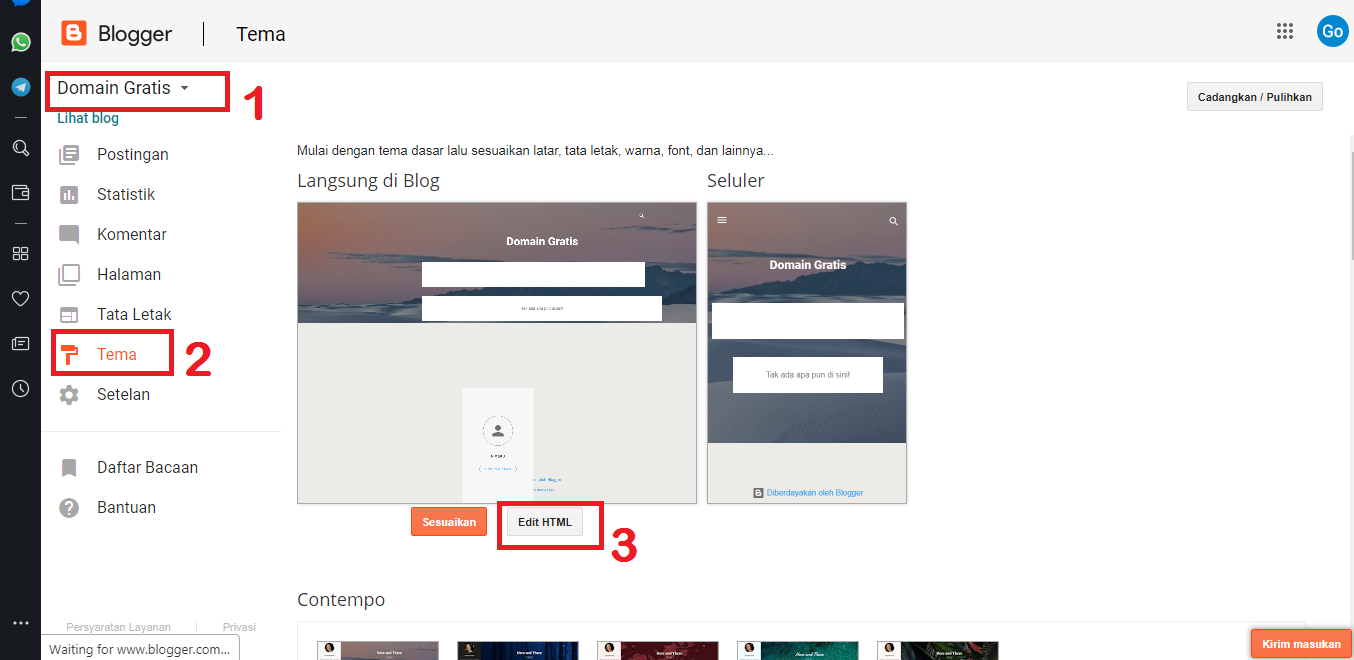Click the Kirim masukan feedback button
1354x660 pixels.
[x=1301, y=644]
